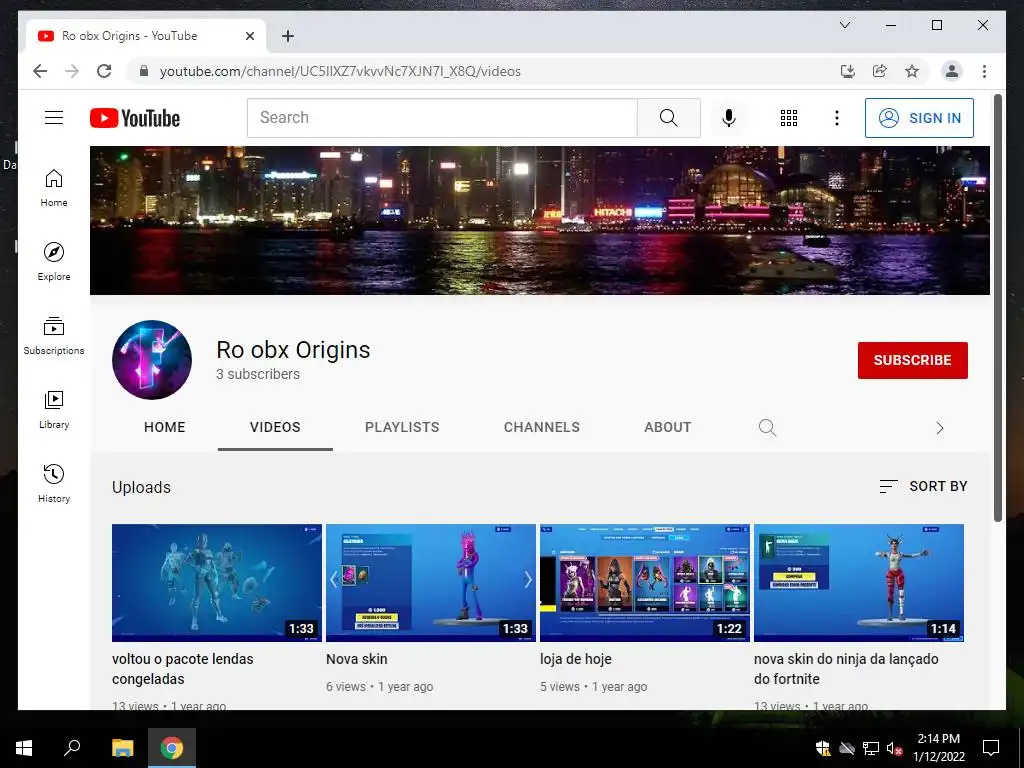
Task: Open Windows taskbar search
Action: pyautogui.click(x=72, y=748)
